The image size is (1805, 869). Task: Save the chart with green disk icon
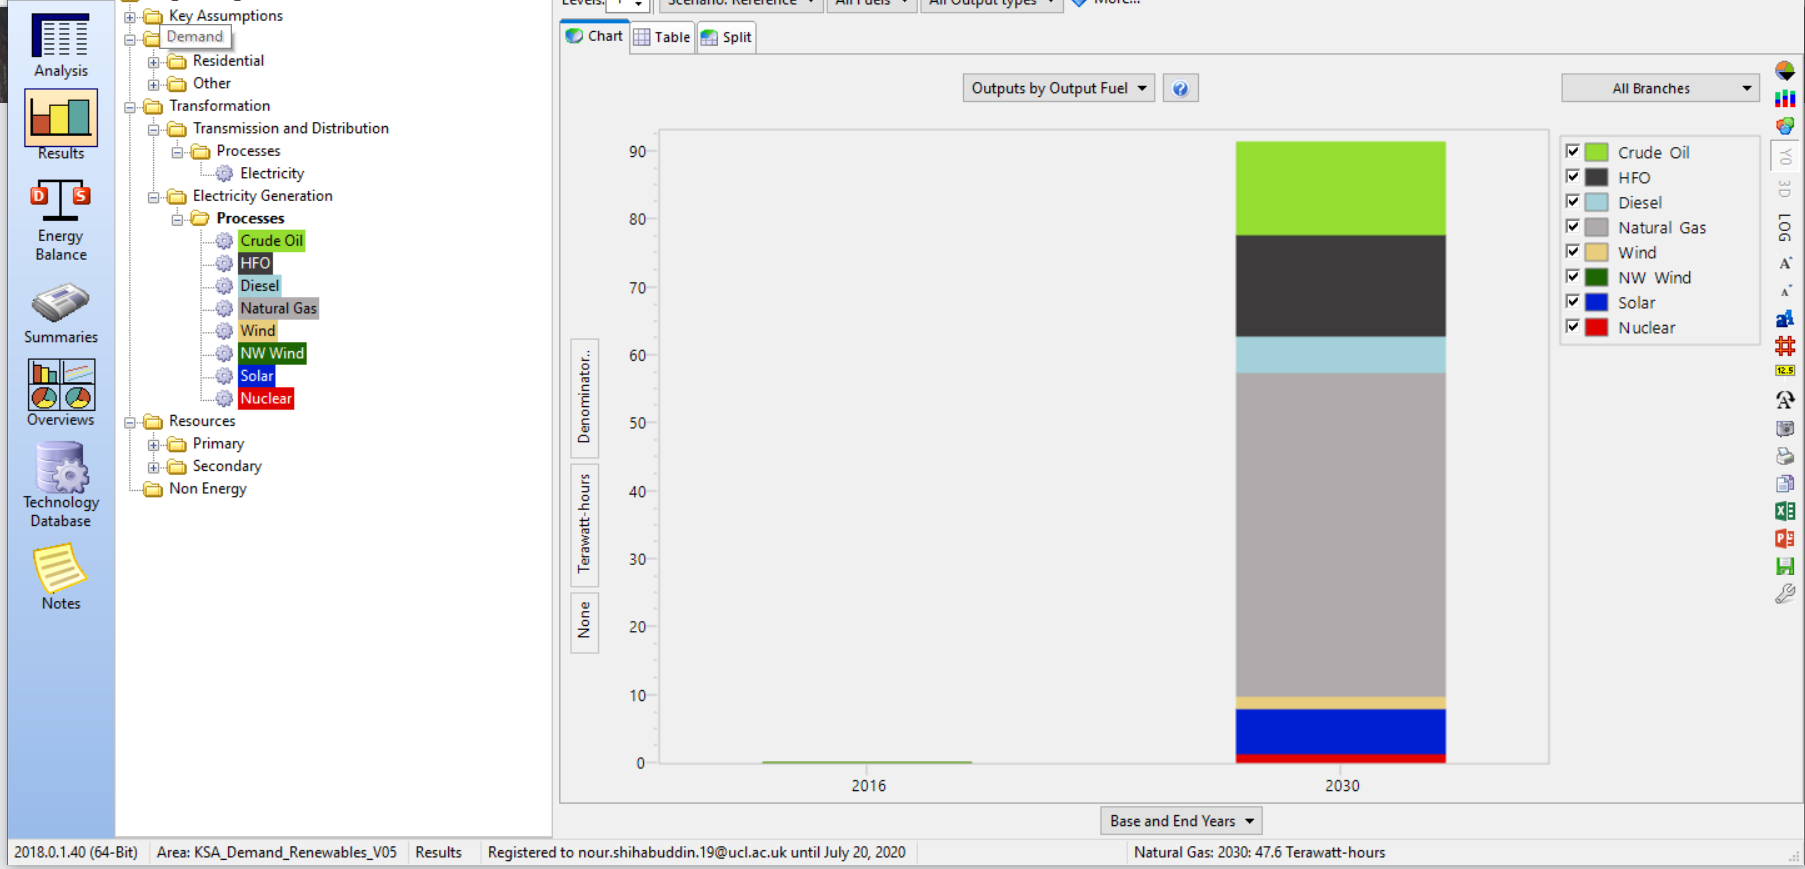click(x=1785, y=566)
